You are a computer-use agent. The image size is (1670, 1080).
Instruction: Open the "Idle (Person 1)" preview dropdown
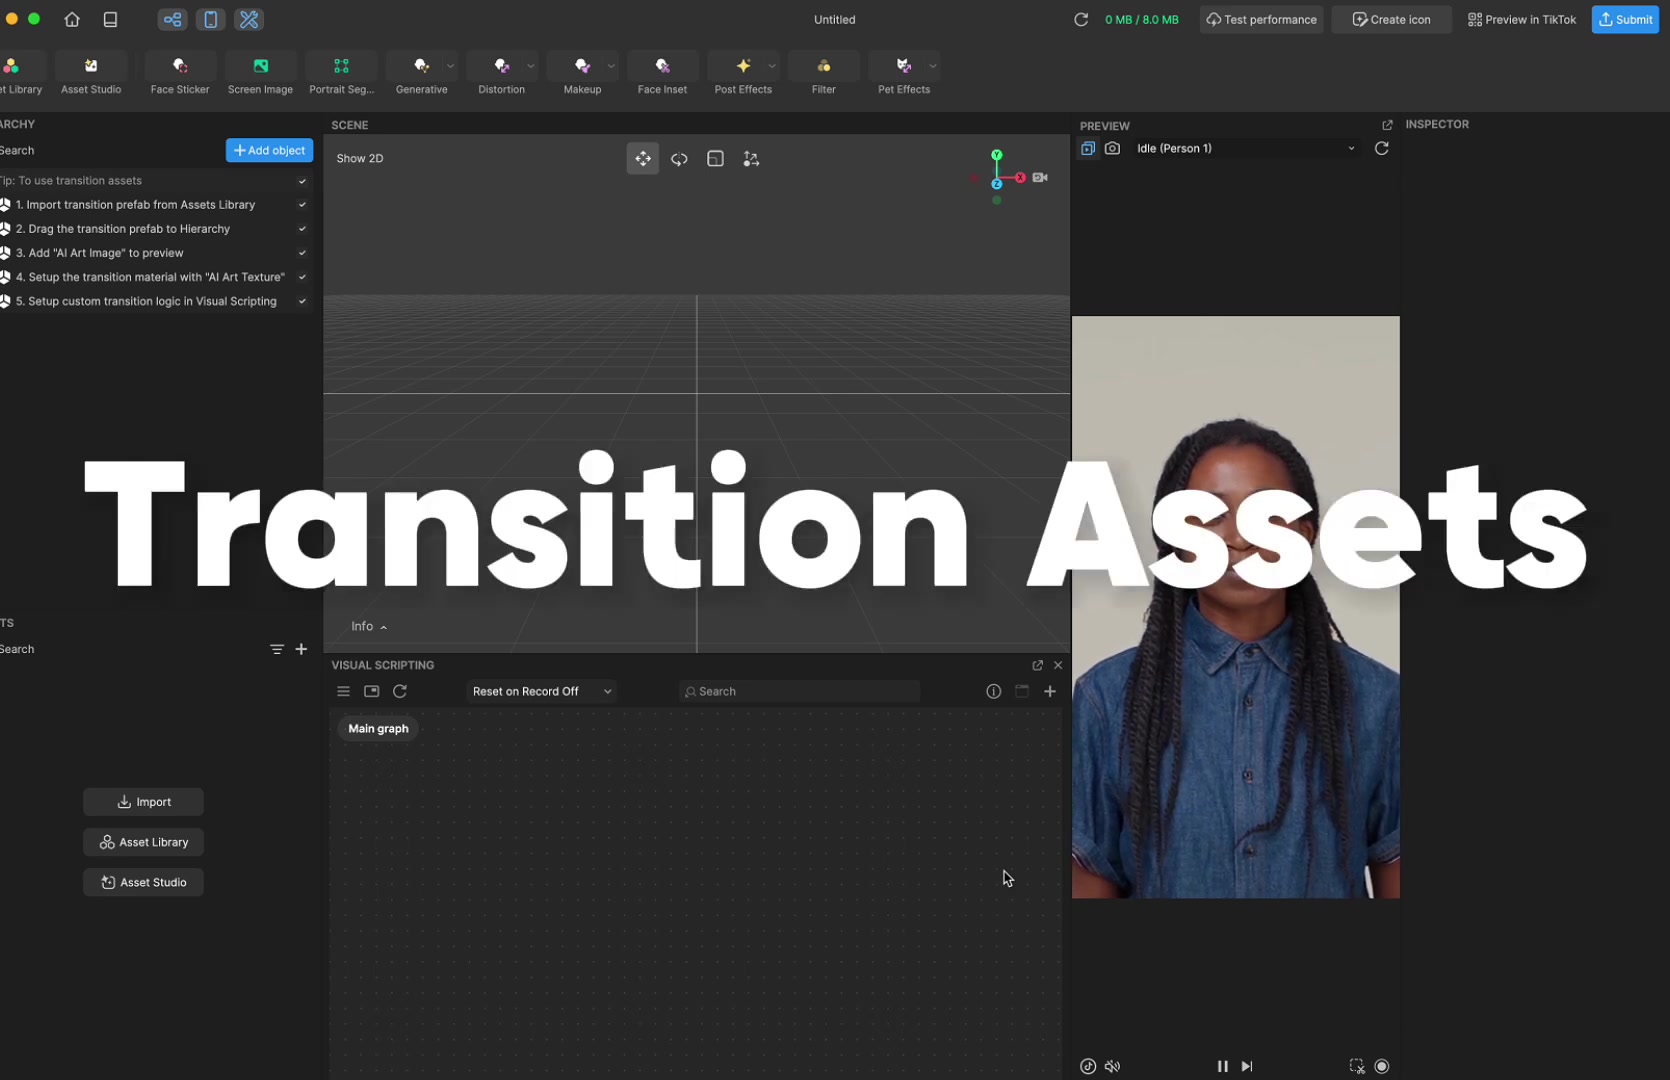tap(1246, 148)
